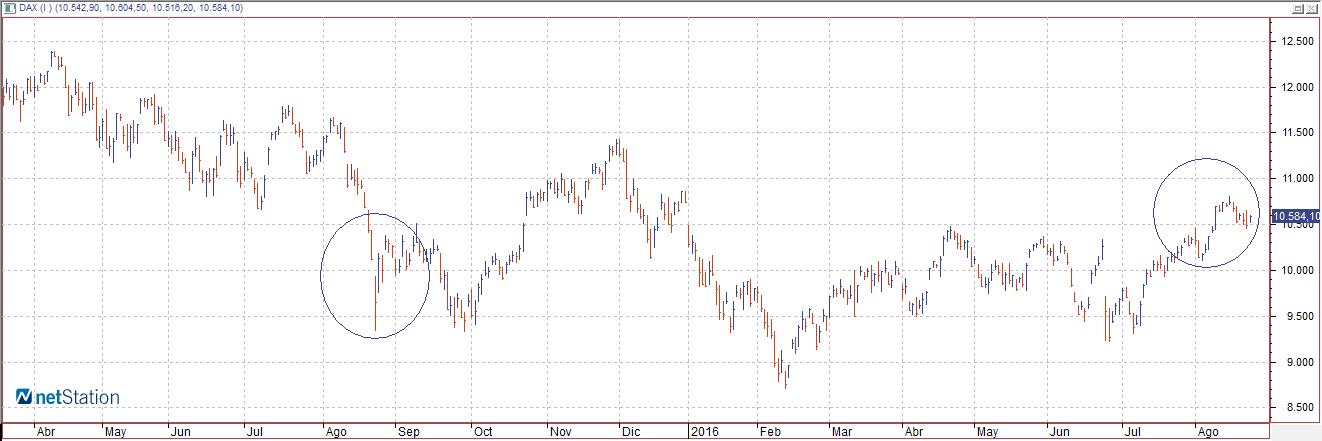Close the DAX chart window

pos(1313,7)
